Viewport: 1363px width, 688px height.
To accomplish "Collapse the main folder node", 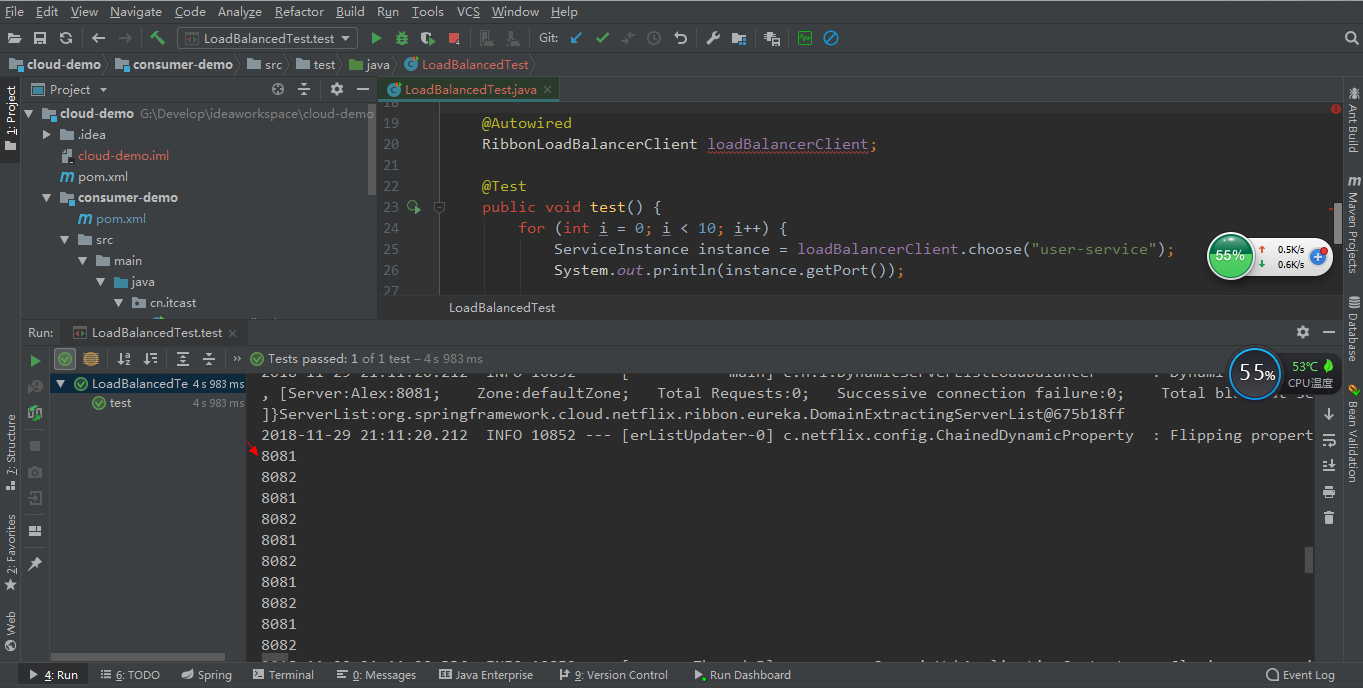I will (83, 261).
